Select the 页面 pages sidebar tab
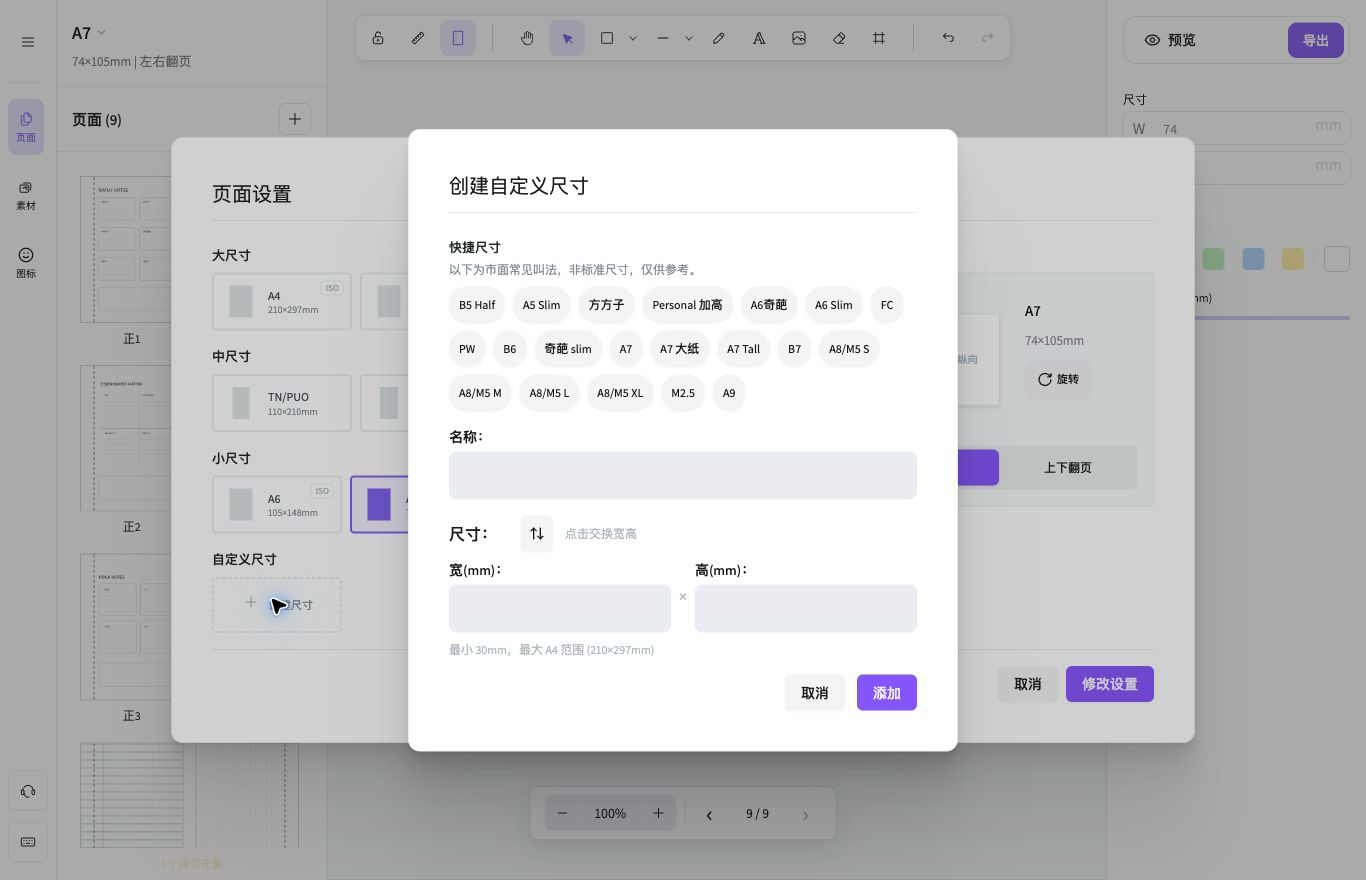This screenshot has width=1366, height=880. pyautogui.click(x=26, y=127)
